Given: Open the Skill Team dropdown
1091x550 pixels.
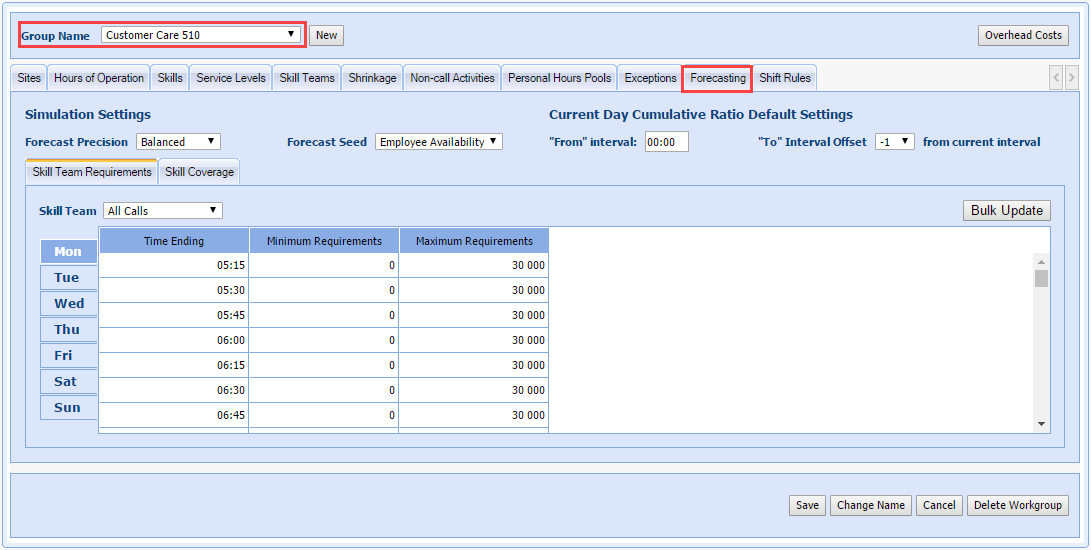Looking at the screenshot, I should click(x=162, y=211).
